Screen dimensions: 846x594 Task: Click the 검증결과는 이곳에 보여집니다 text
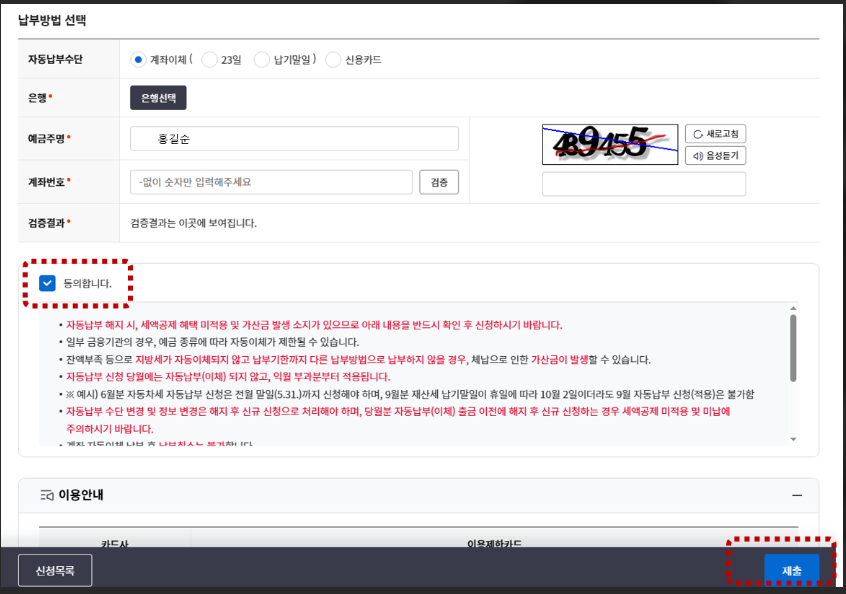pyautogui.click(x=193, y=223)
